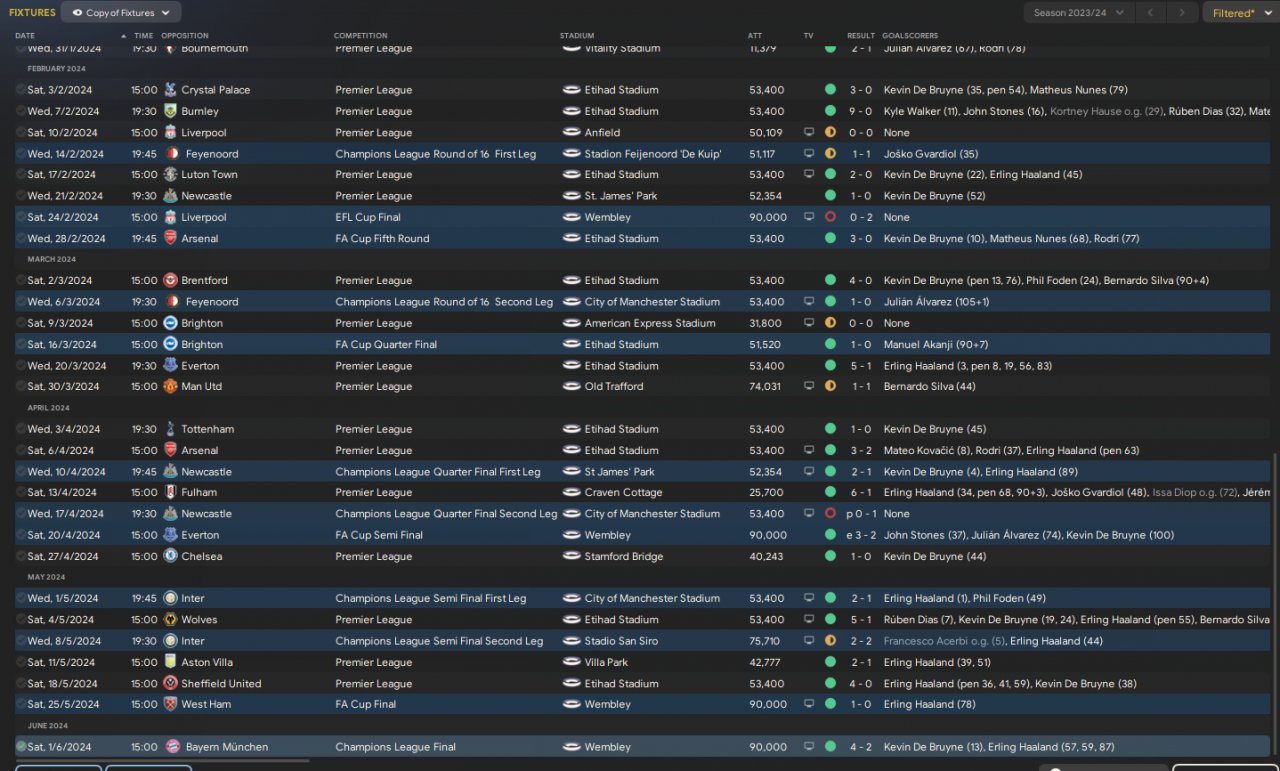
Task: Open the Bayern München opposition link
Action: pos(227,747)
